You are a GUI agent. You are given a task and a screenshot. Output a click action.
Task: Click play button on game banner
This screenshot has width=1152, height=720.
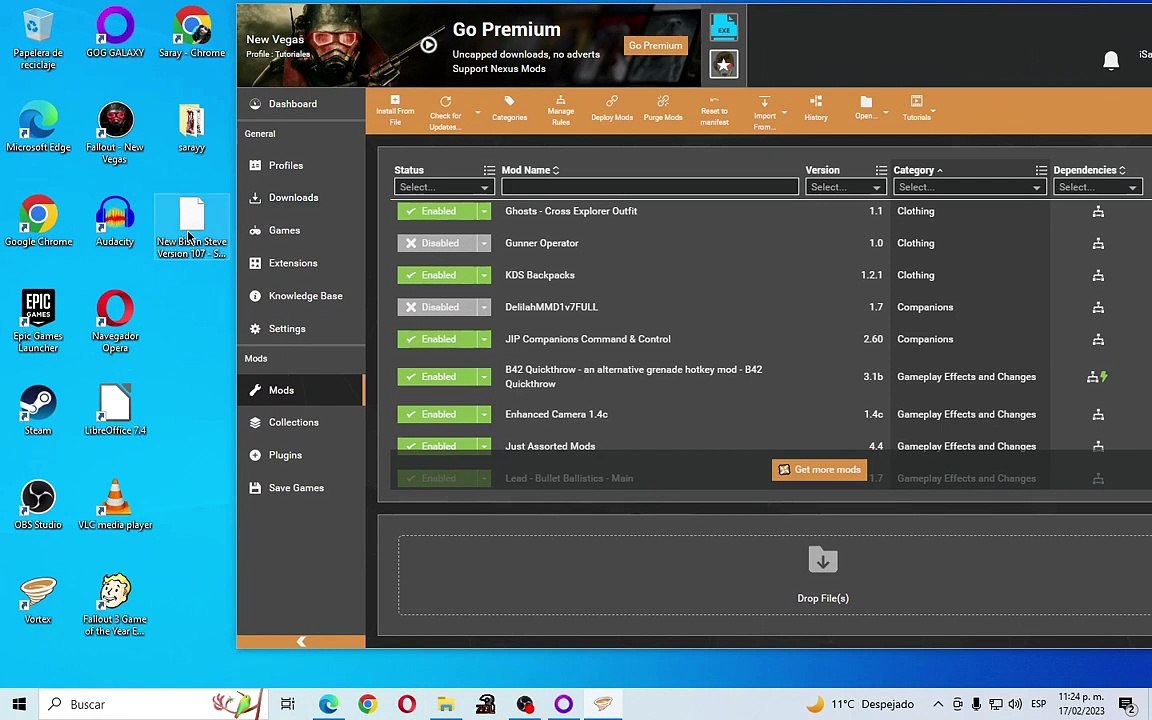pyautogui.click(x=429, y=45)
